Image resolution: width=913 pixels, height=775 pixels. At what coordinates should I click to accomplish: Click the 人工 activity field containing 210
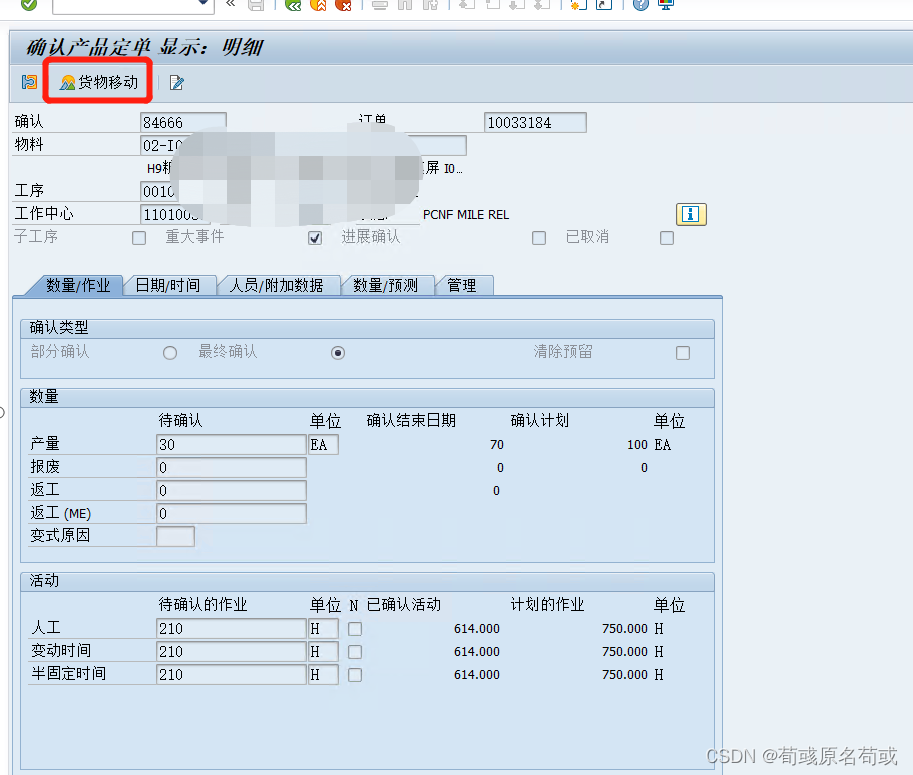click(231, 628)
